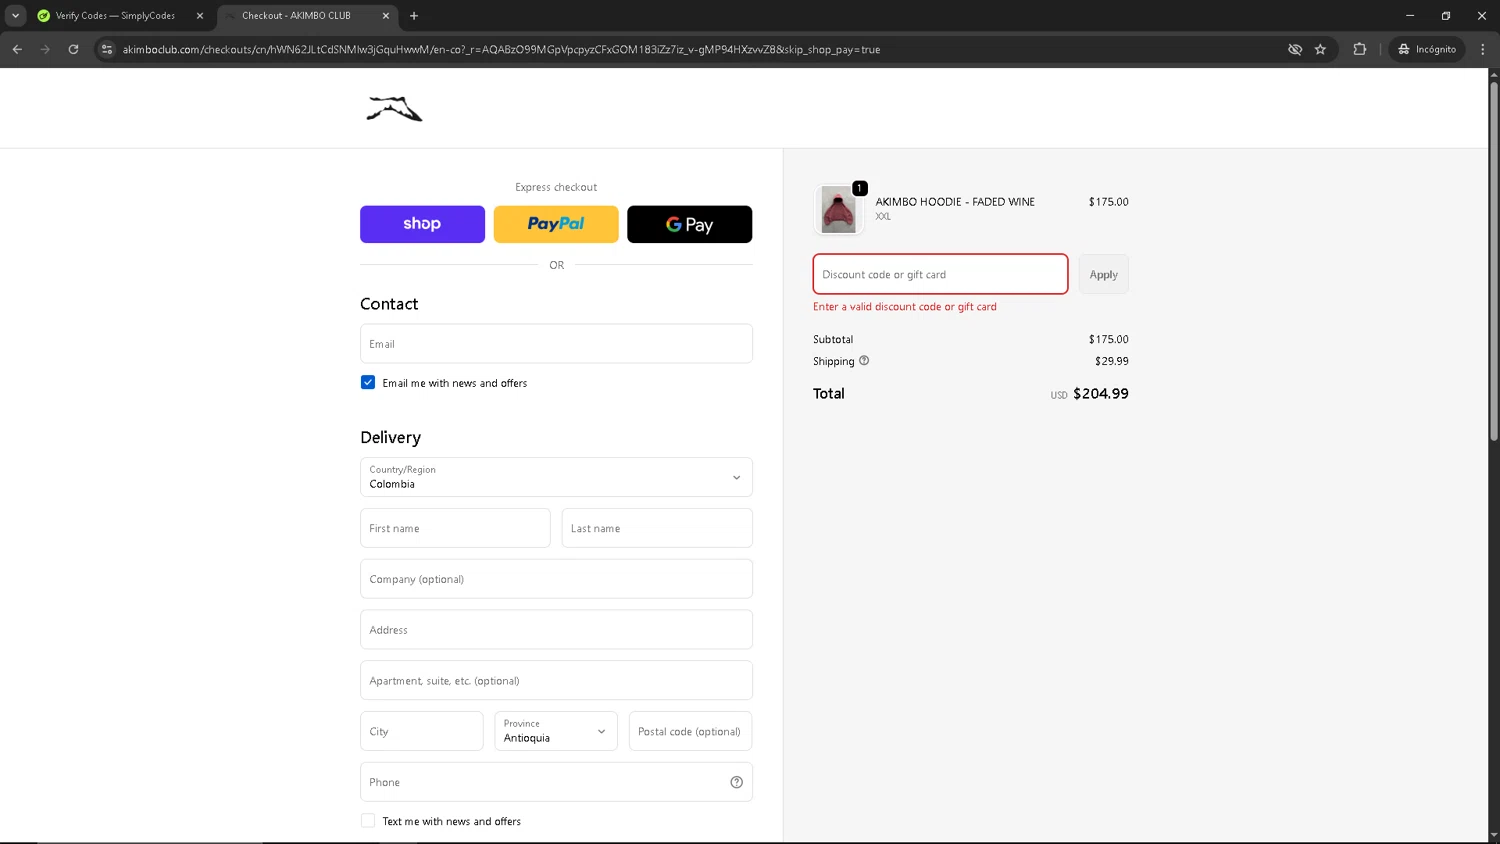Click the phone field help question icon
Screen dimensions: 1500x844
736,782
